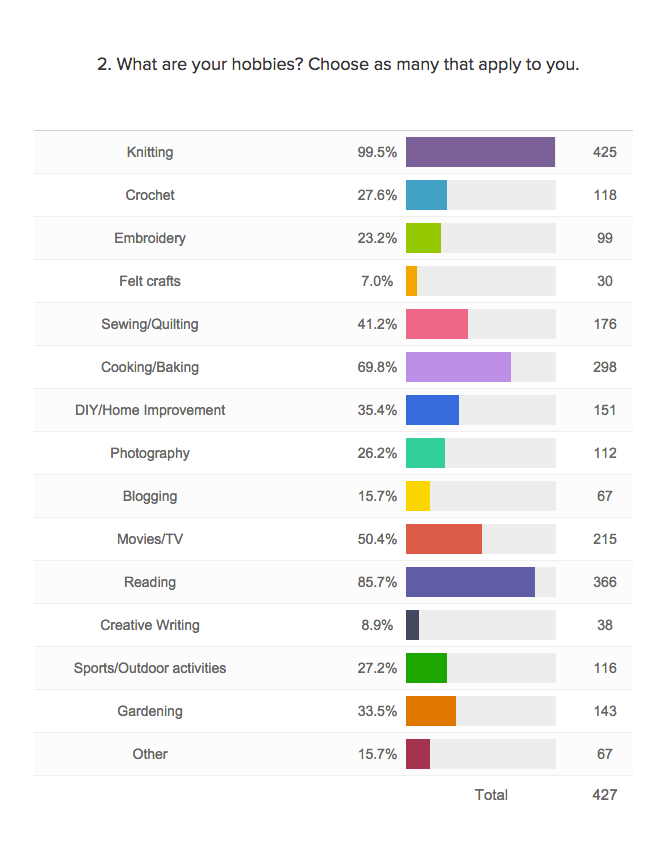Image resolution: width=670 pixels, height=860 pixels.
Task: Select the indigo Reading bar
Action: [x=470, y=582]
